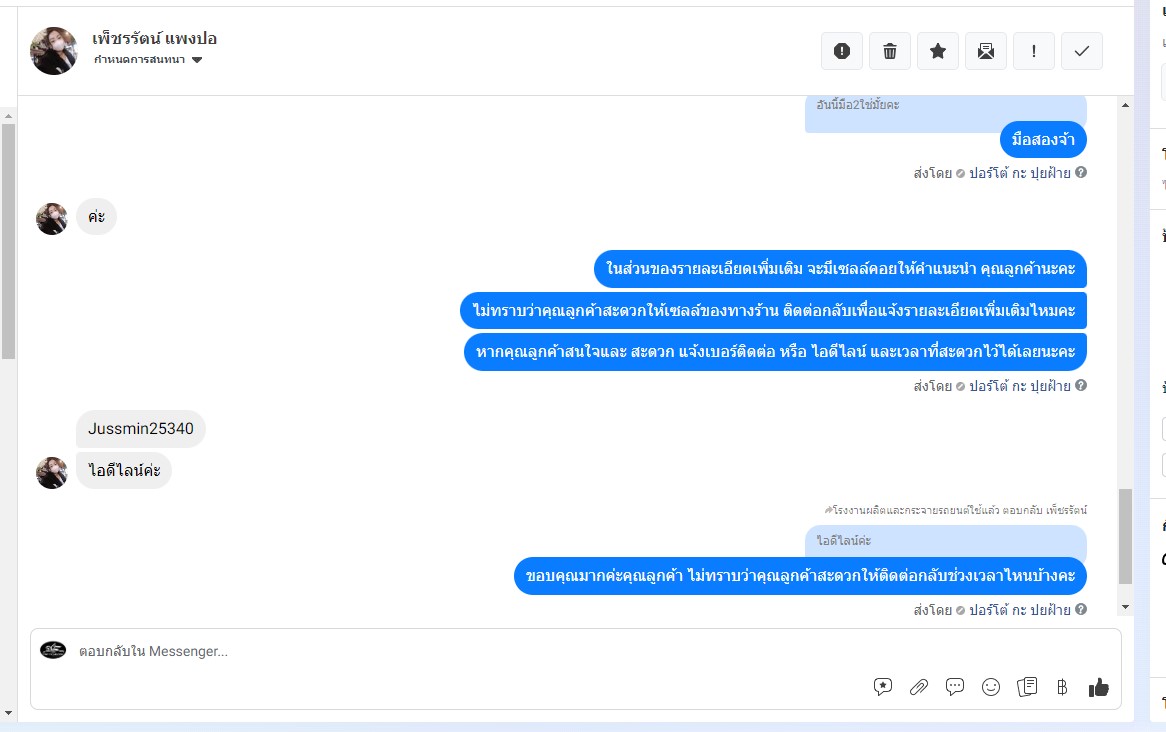Delete conversation with trash can icon
This screenshot has width=1166, height=732.
[890, 51]
